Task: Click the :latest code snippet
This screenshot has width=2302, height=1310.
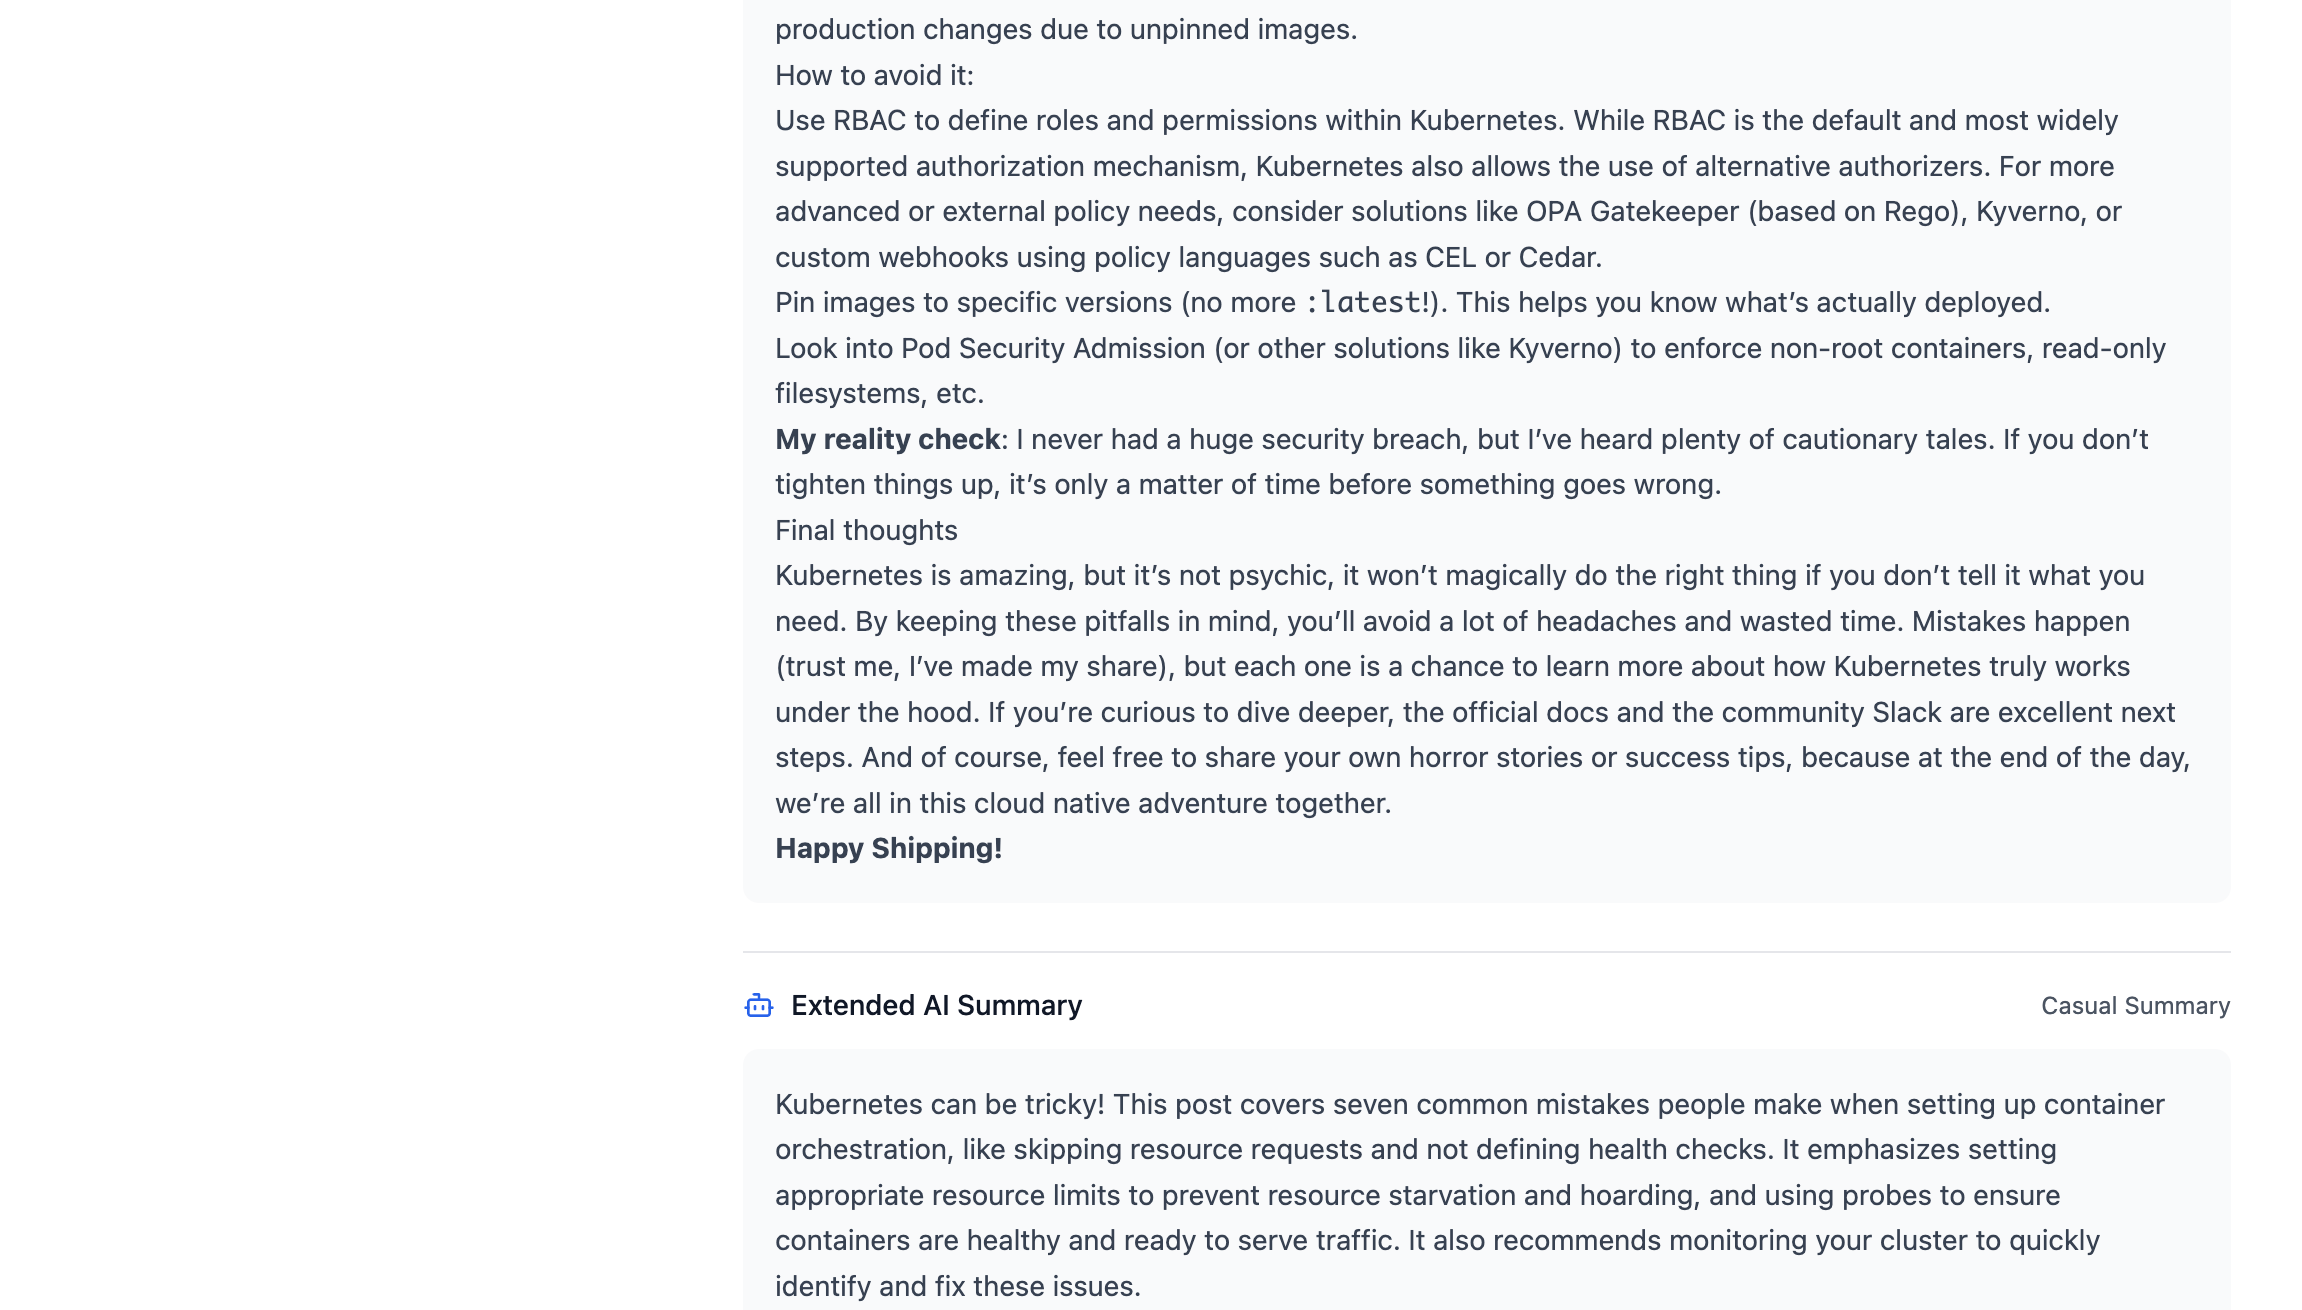Action: (1366, 303)
